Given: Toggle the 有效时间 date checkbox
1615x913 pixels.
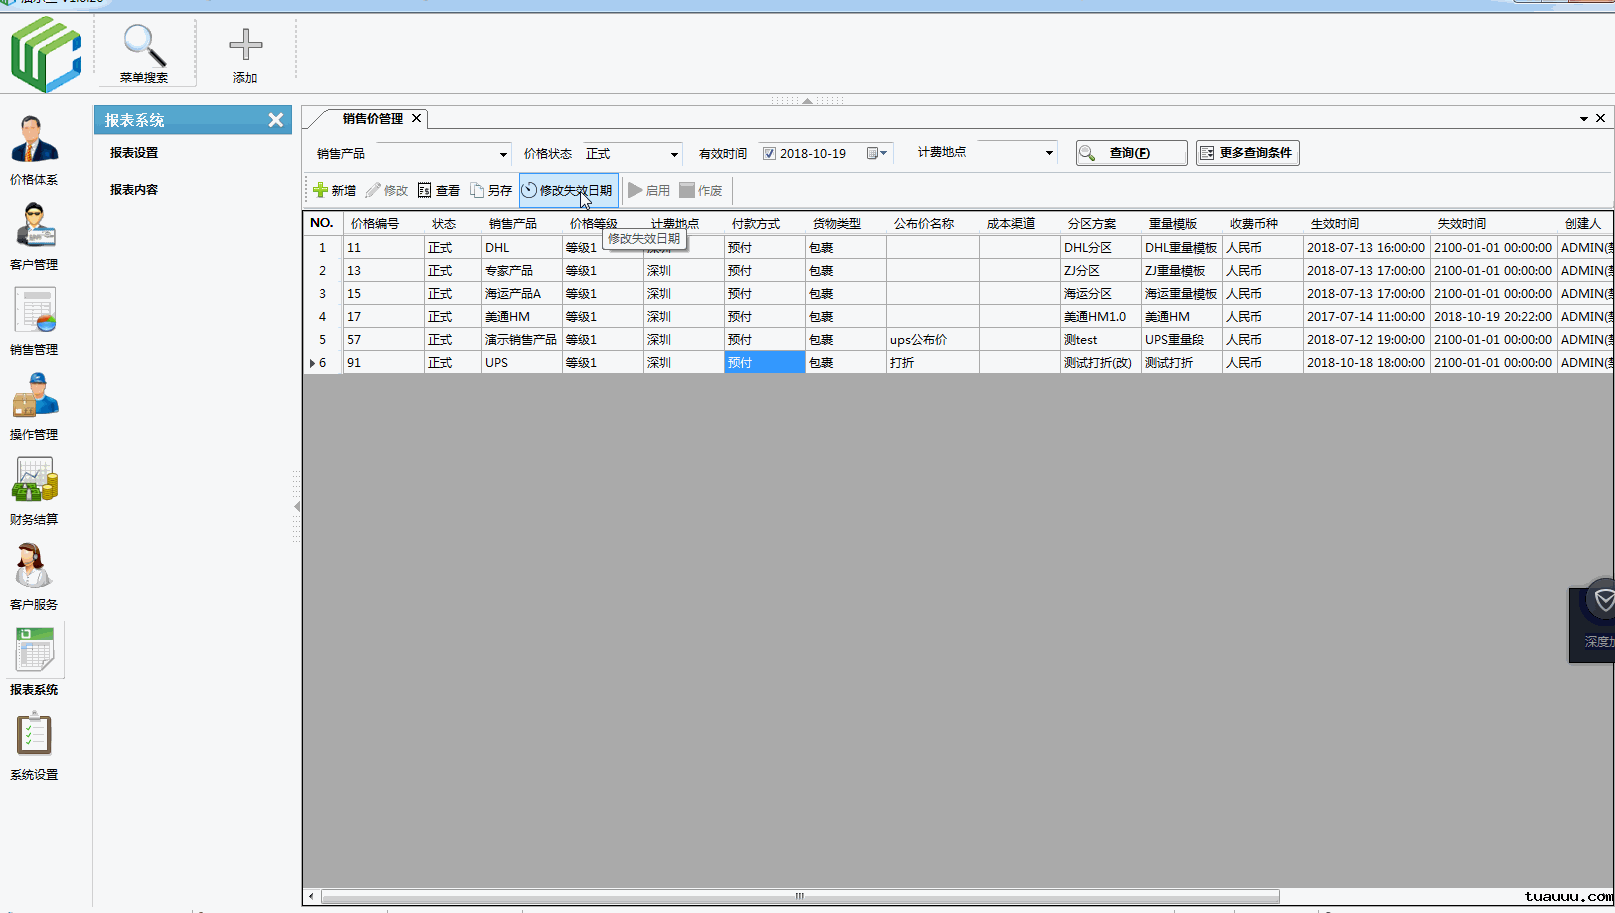Looking at the screenshot, I should click(769, 154).
